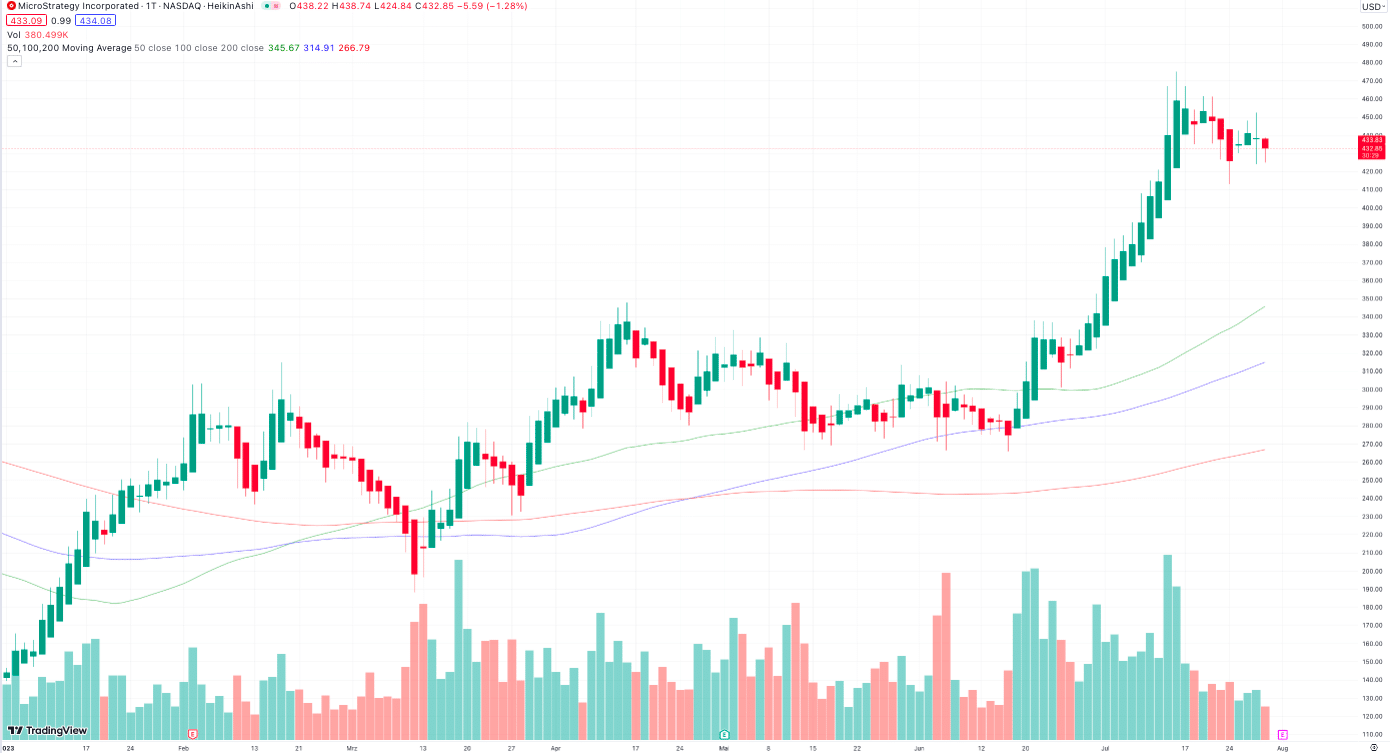Click the blue buy price 434.08 box
1390x753 pixels.
(96, 20)
